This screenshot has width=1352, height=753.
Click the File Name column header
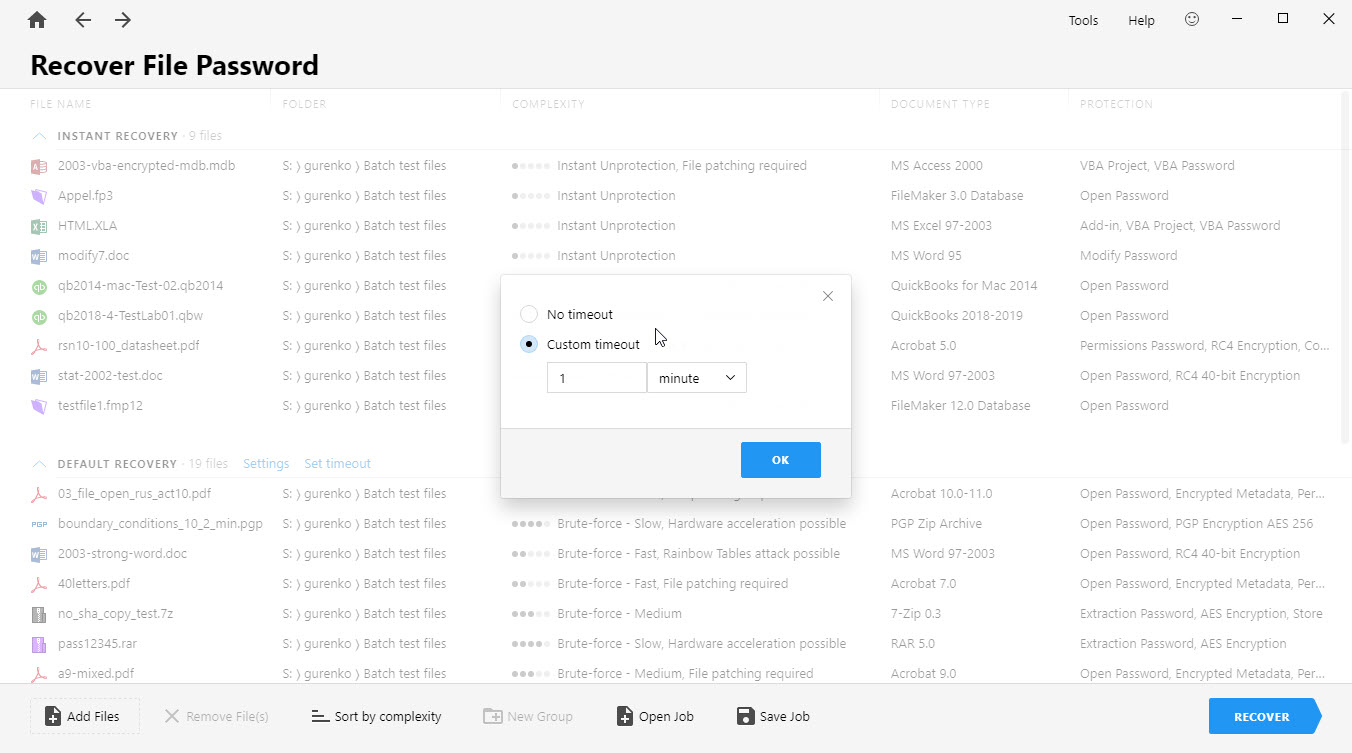(61, 104)
